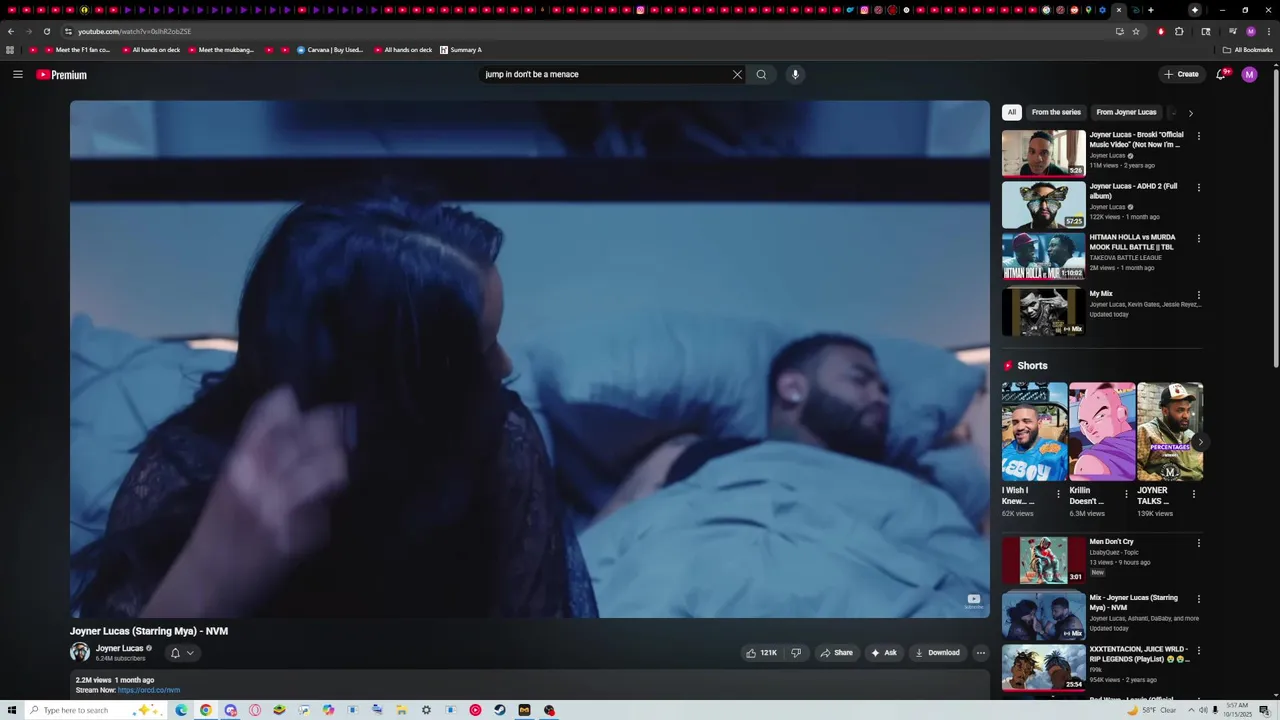Open Joyner Lucas channel name link
The height and width of the screenshot is (720, 1280).
(119, 648)
